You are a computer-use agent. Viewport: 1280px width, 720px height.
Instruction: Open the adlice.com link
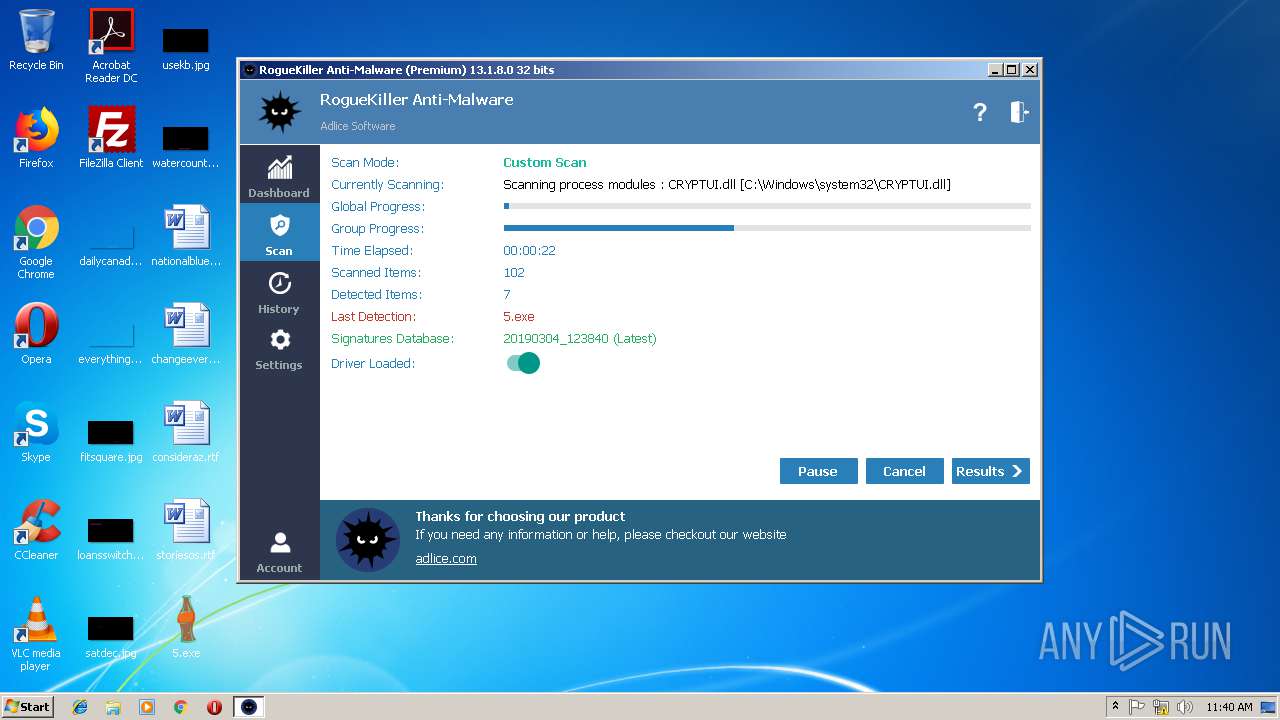tap(446, 558)
